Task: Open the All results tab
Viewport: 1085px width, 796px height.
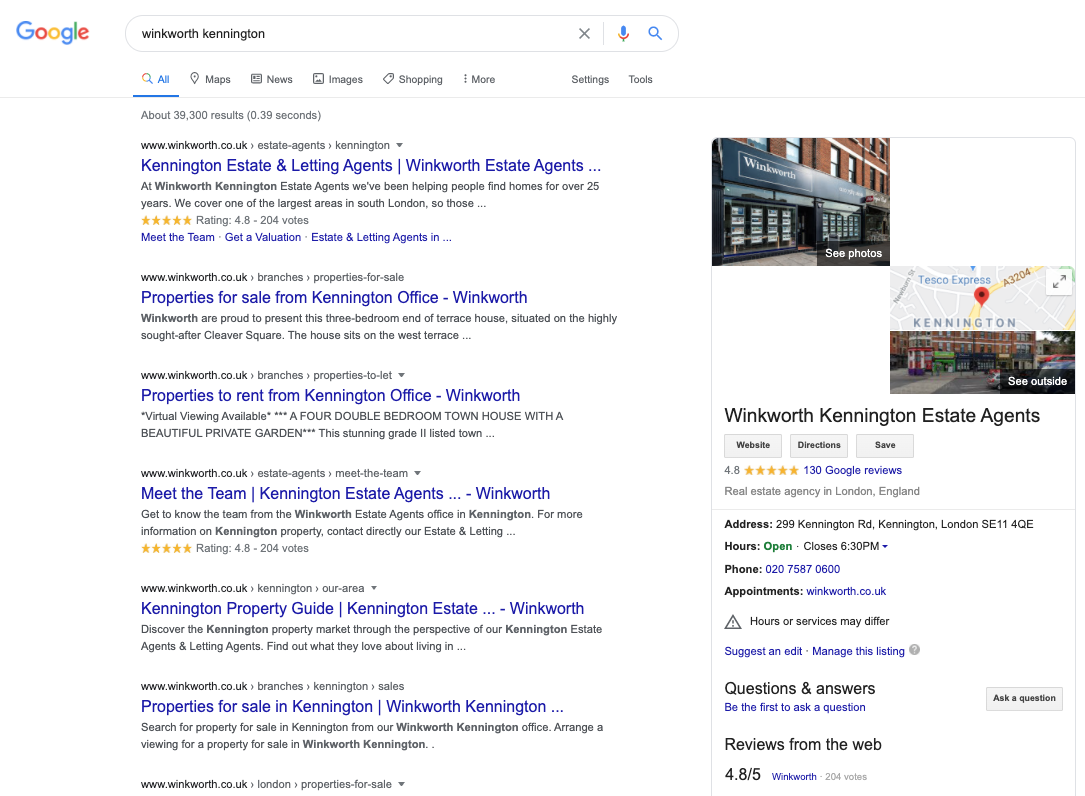Action: (156, 80)
